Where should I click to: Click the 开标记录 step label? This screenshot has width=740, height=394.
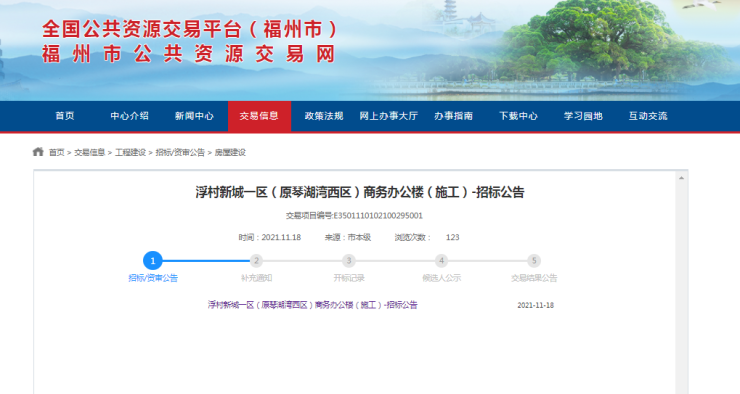(x=349, y=278)
